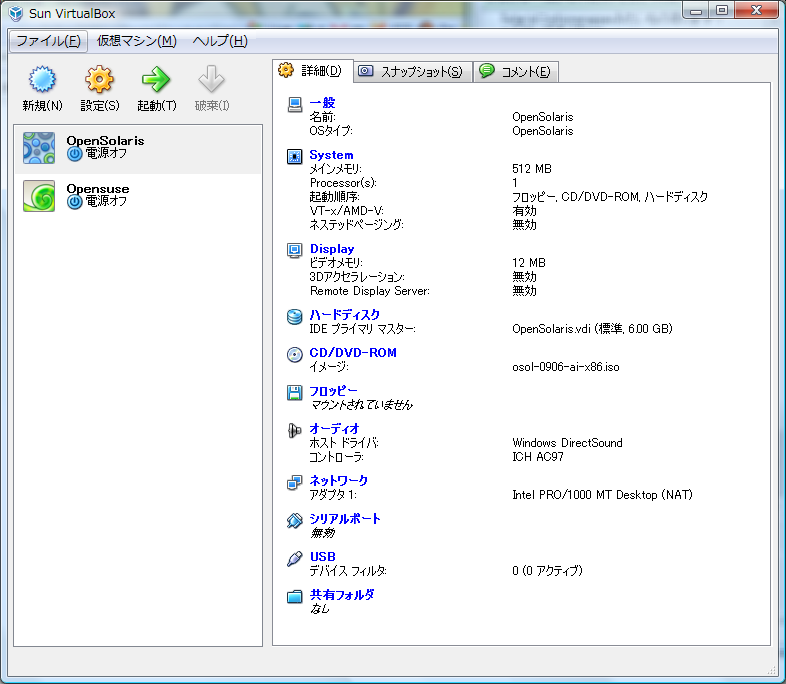
Task: Click the 破棄(I) discard icon
Action: (x=212, y=79)
